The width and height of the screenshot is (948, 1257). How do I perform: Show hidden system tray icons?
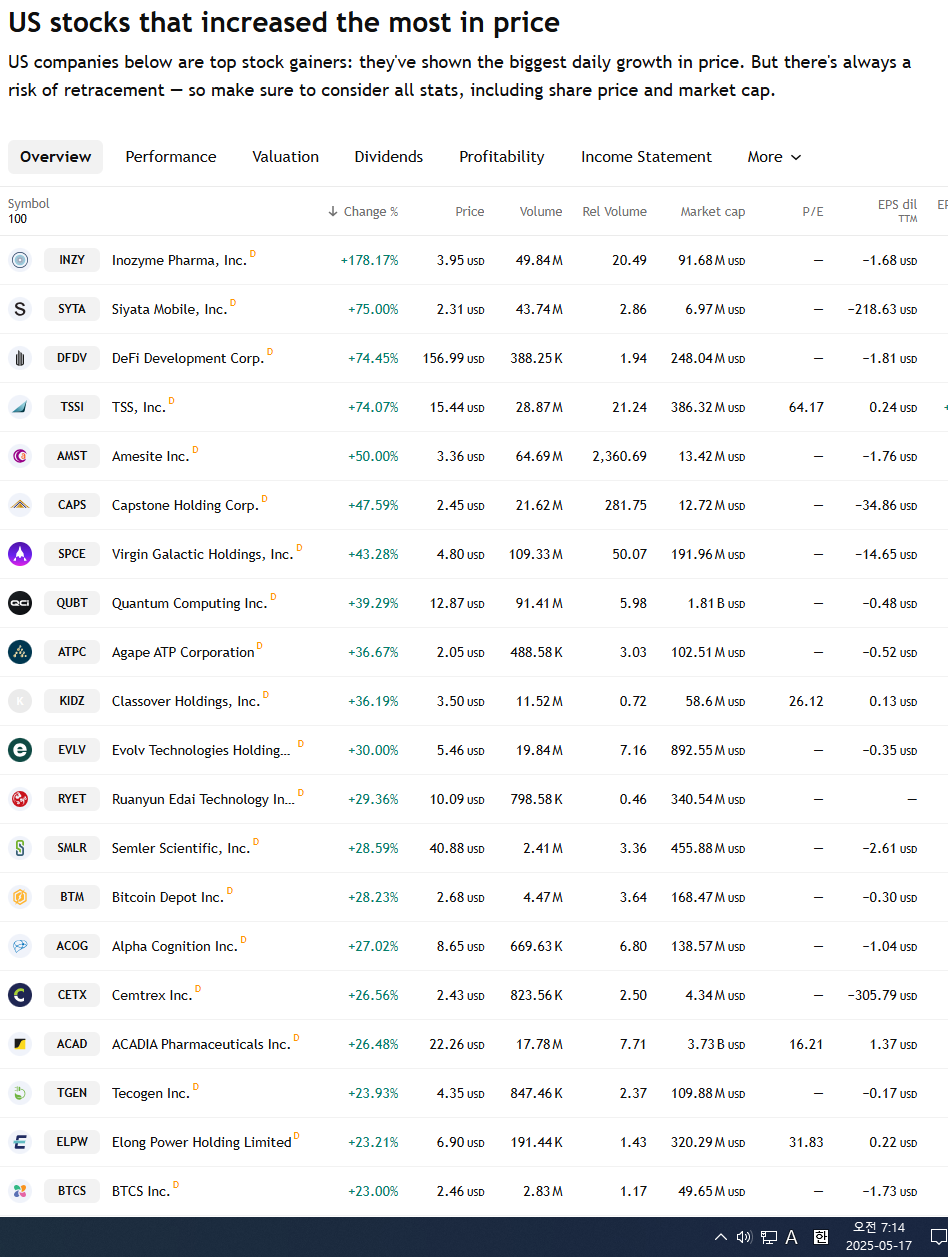720,1237
